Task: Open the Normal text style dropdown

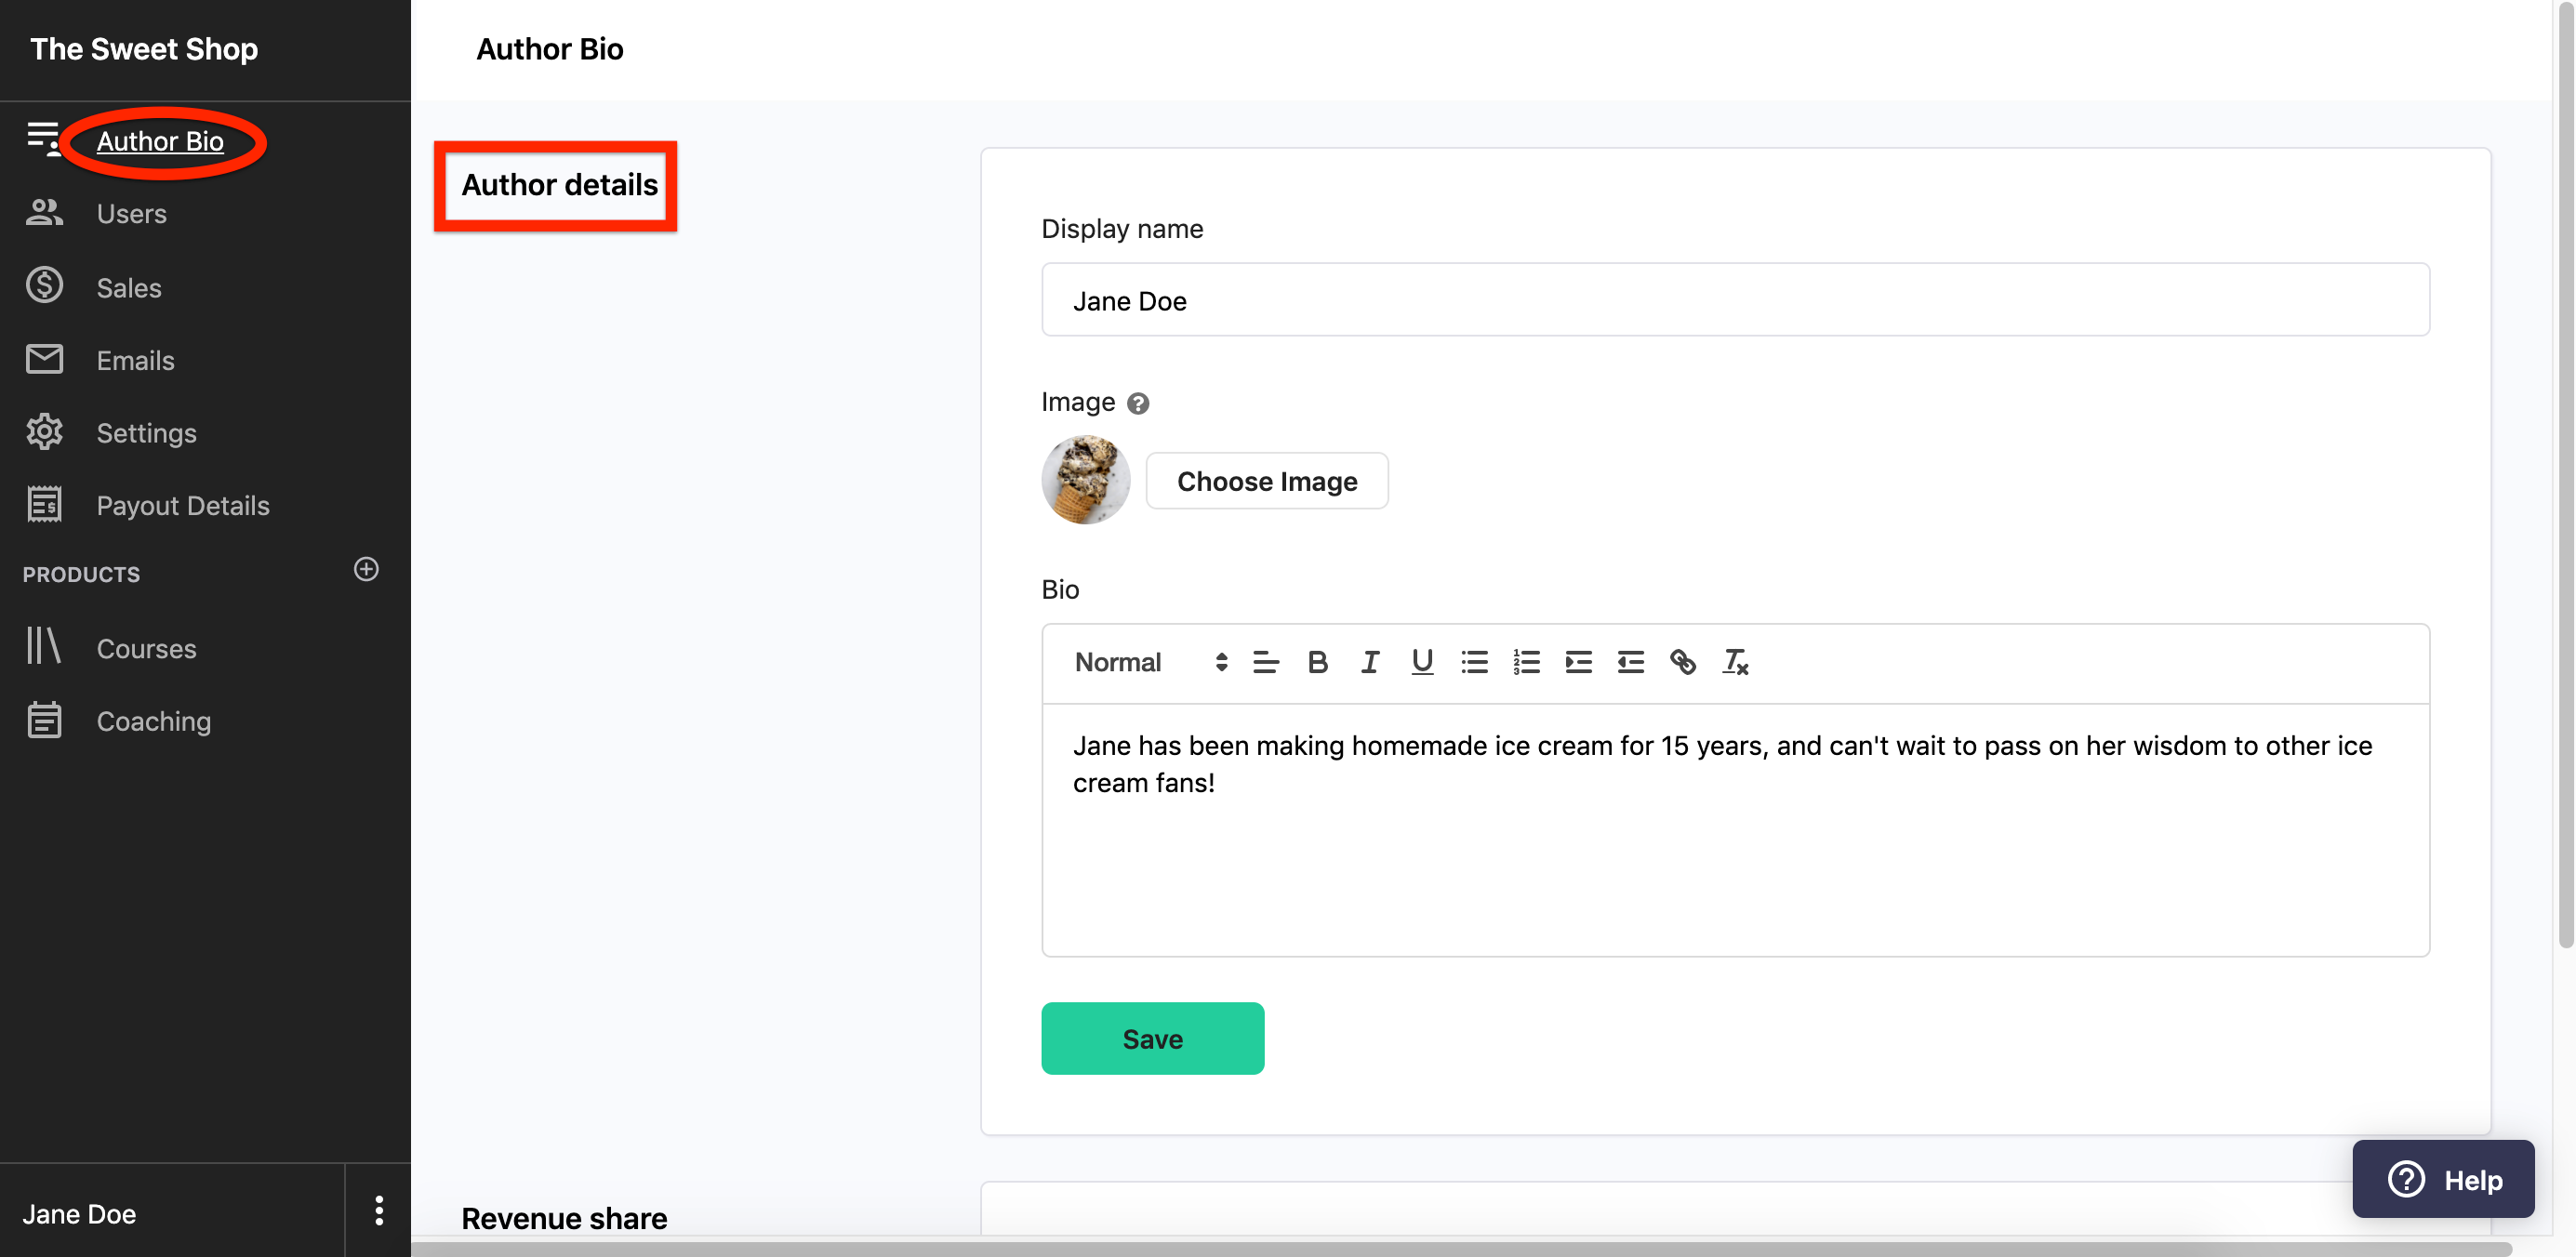Action: (x=1150, y=662)
